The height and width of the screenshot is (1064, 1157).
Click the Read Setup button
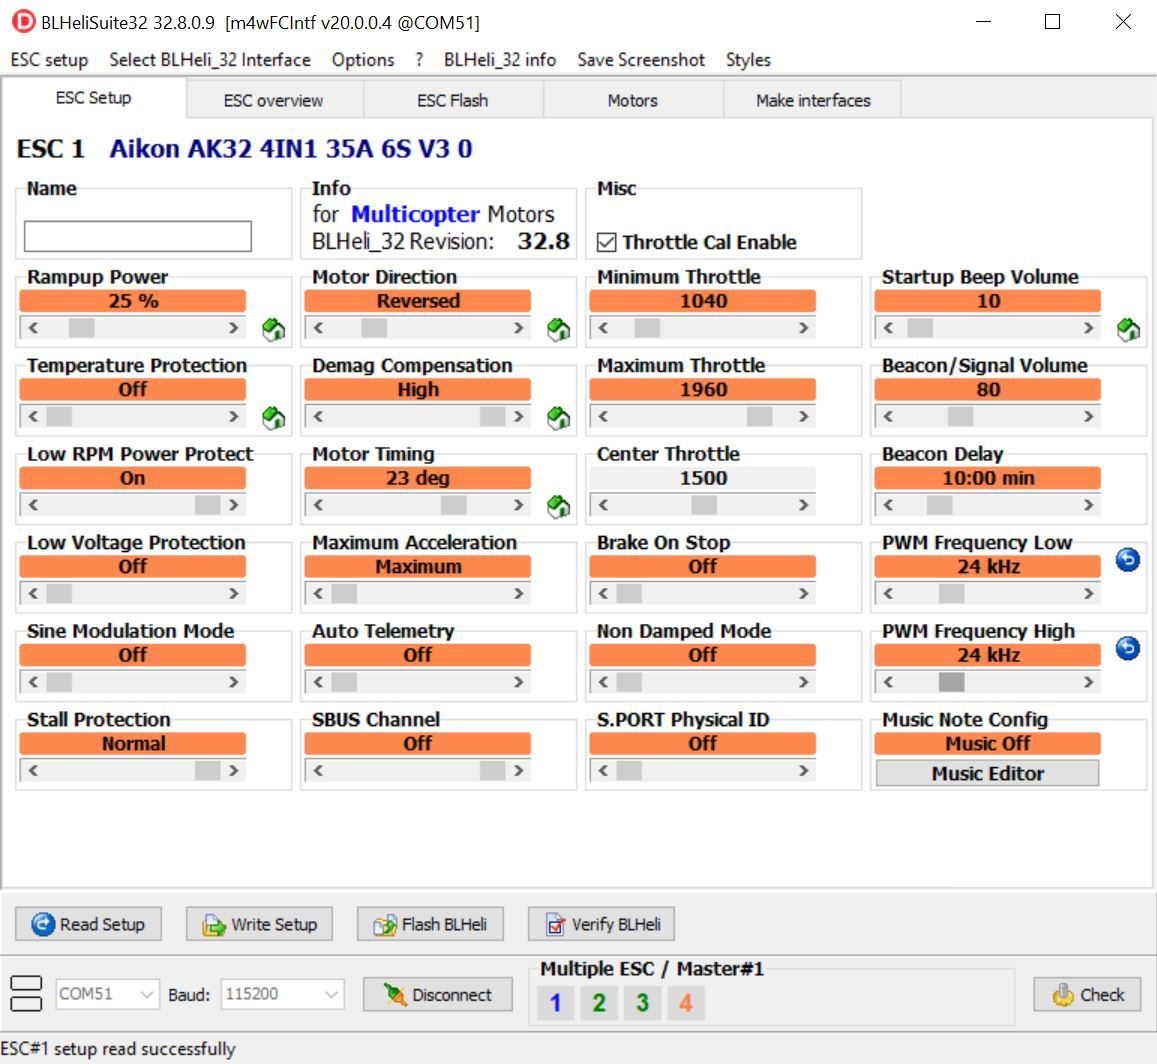click(89, 924)
